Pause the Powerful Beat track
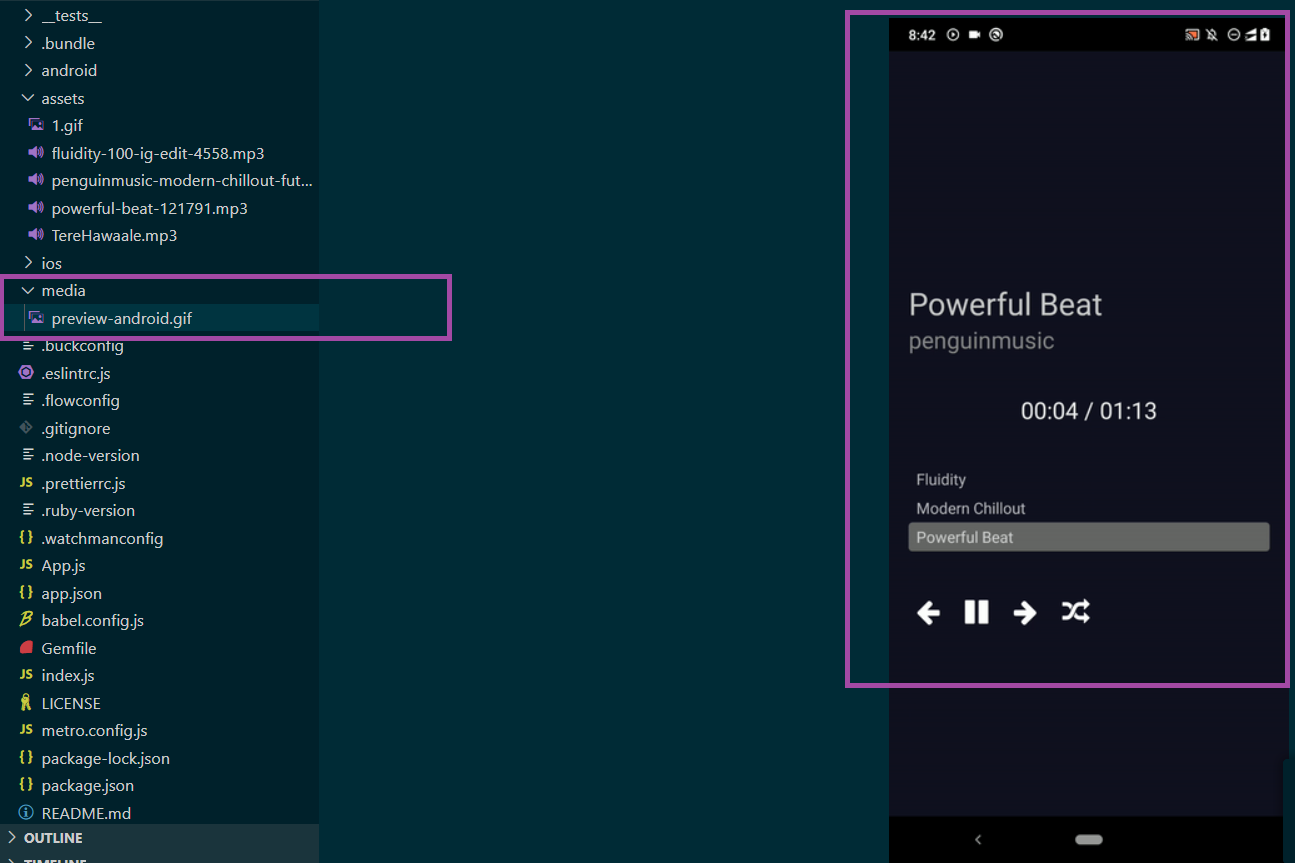The image size is (1295, 863). tap(976, 612)
